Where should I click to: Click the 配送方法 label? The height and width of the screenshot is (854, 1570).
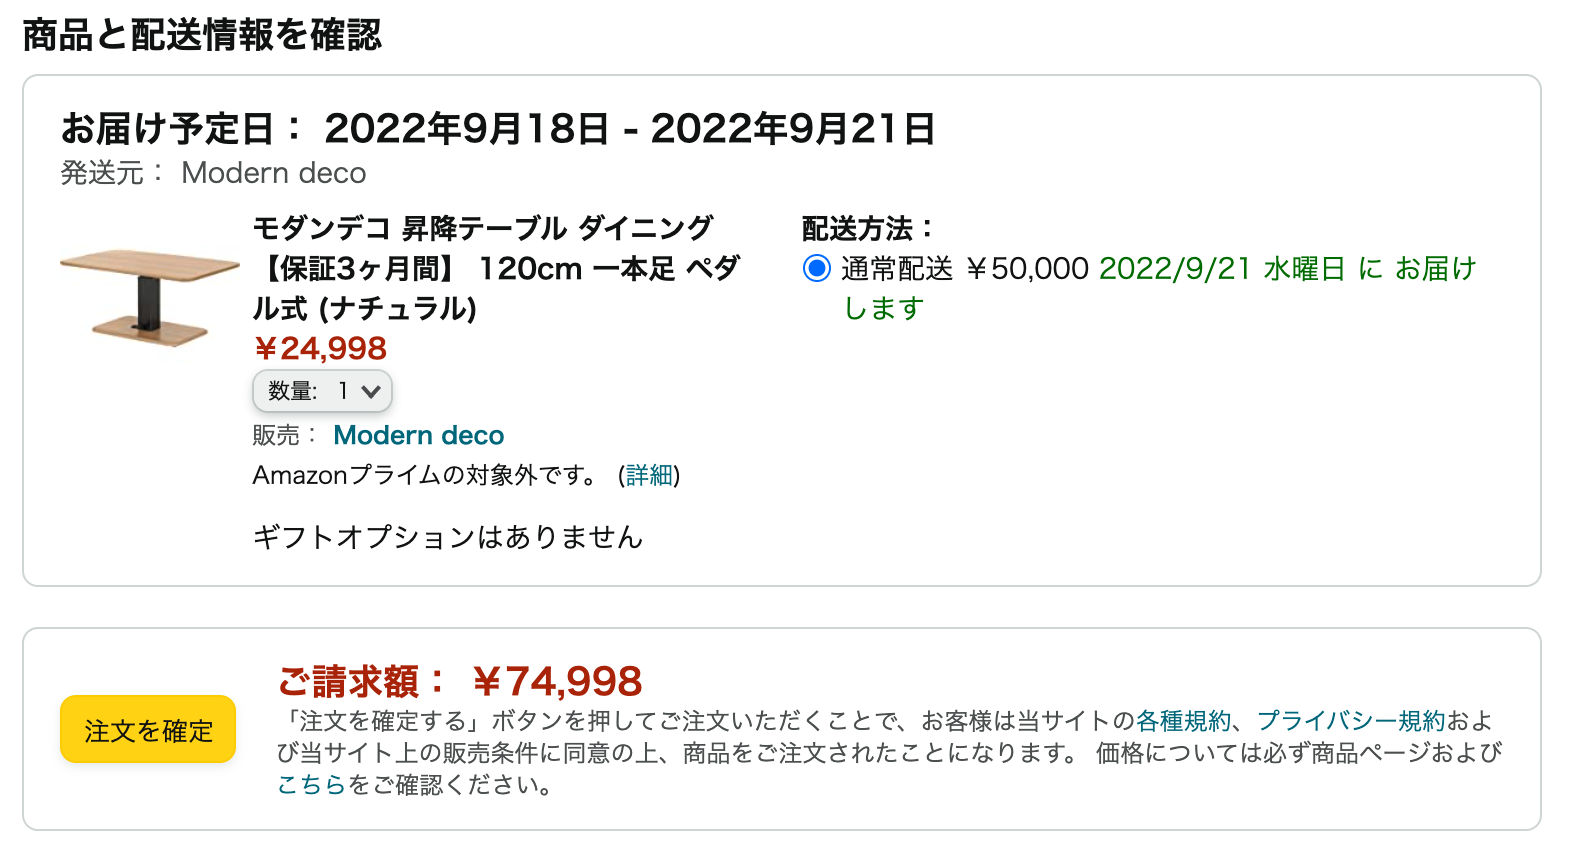point(867,229)
